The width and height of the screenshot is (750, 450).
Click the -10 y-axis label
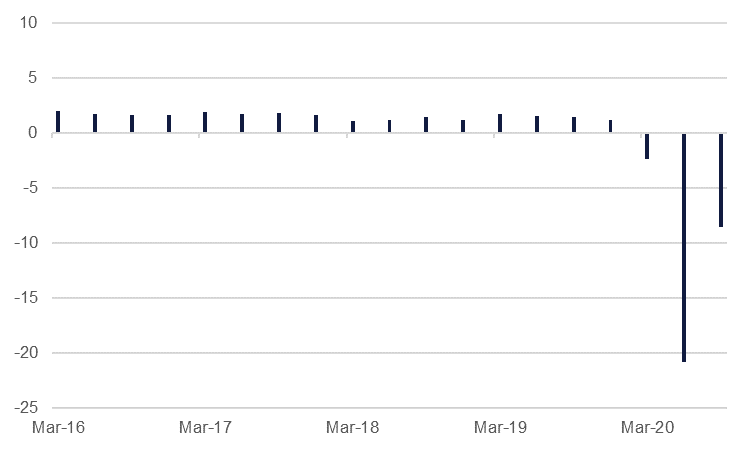[x=25, y=243]
